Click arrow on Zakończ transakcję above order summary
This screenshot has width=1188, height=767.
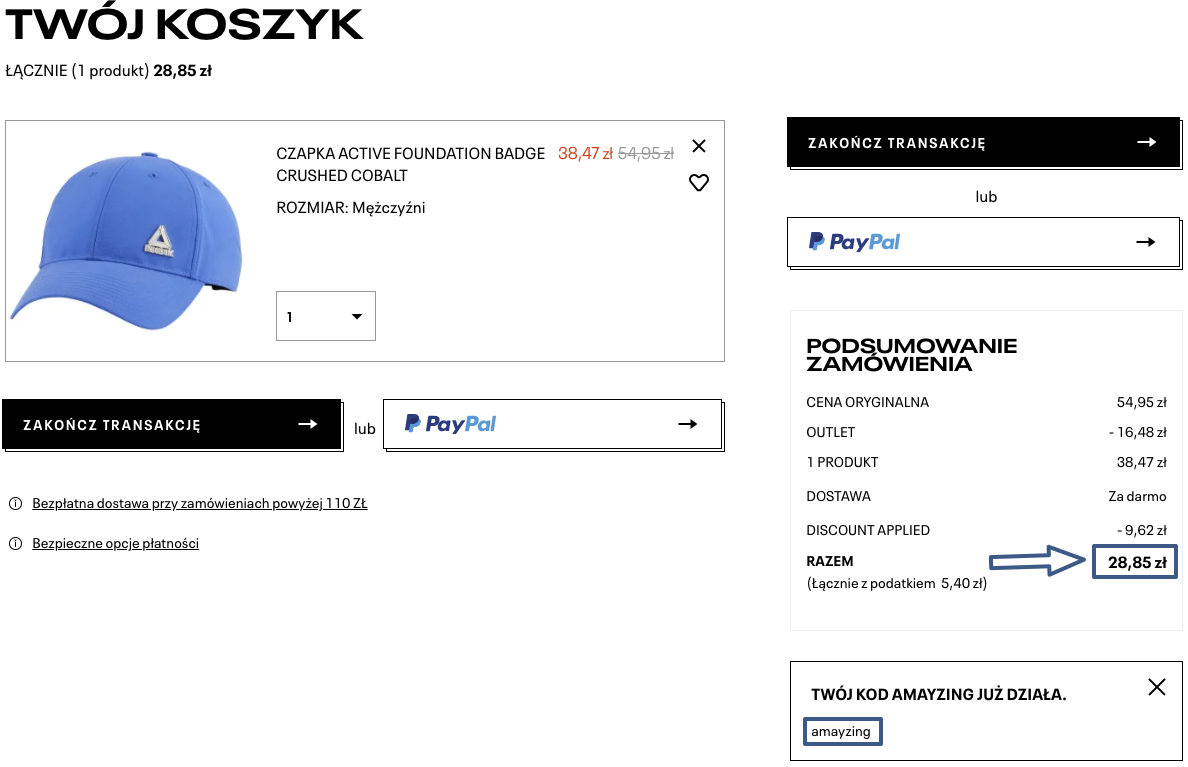(1147, 143)
